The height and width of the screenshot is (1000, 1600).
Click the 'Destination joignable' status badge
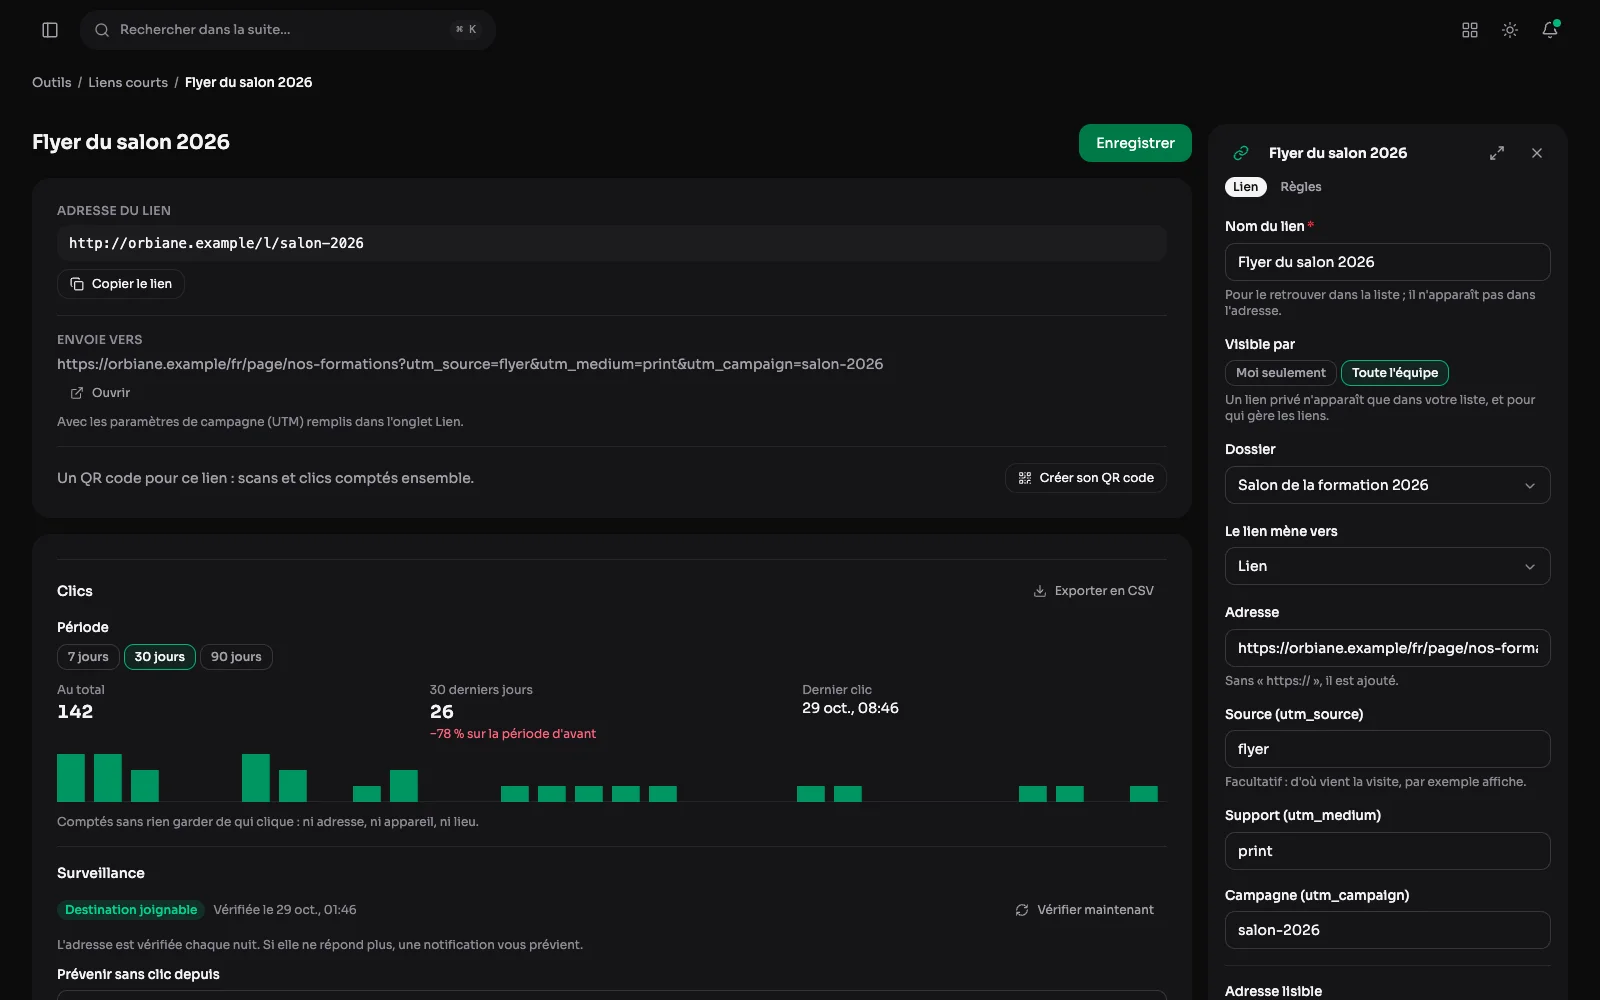pos(131,910)
